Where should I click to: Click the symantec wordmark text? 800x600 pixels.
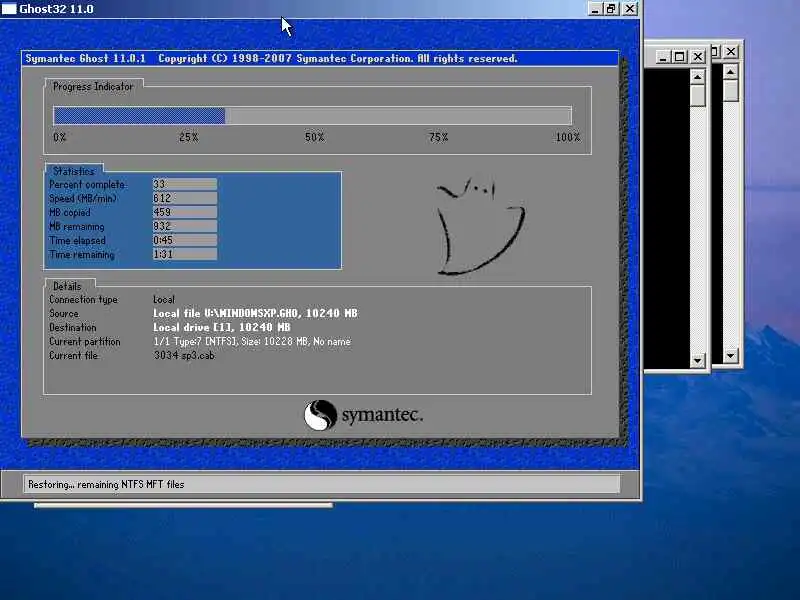tap(382, 415)
